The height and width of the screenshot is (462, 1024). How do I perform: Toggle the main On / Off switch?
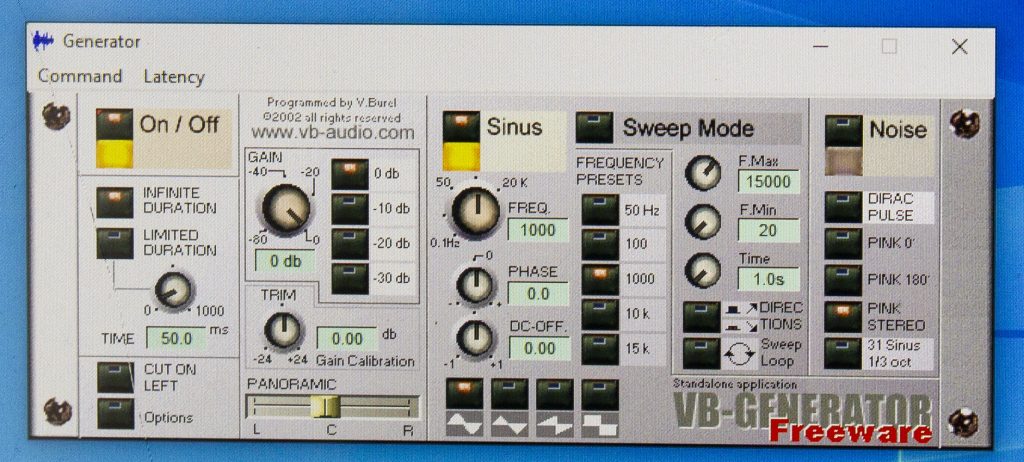pos(114,138)
